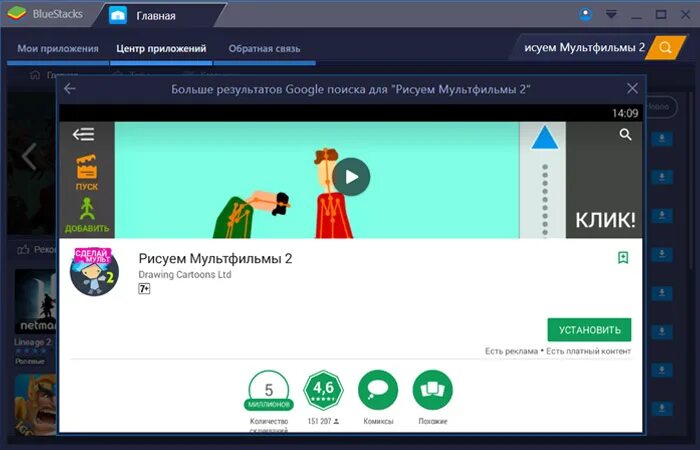700x450 pixels.
Task: Open Play Store search magnifier
Action: 625,134
